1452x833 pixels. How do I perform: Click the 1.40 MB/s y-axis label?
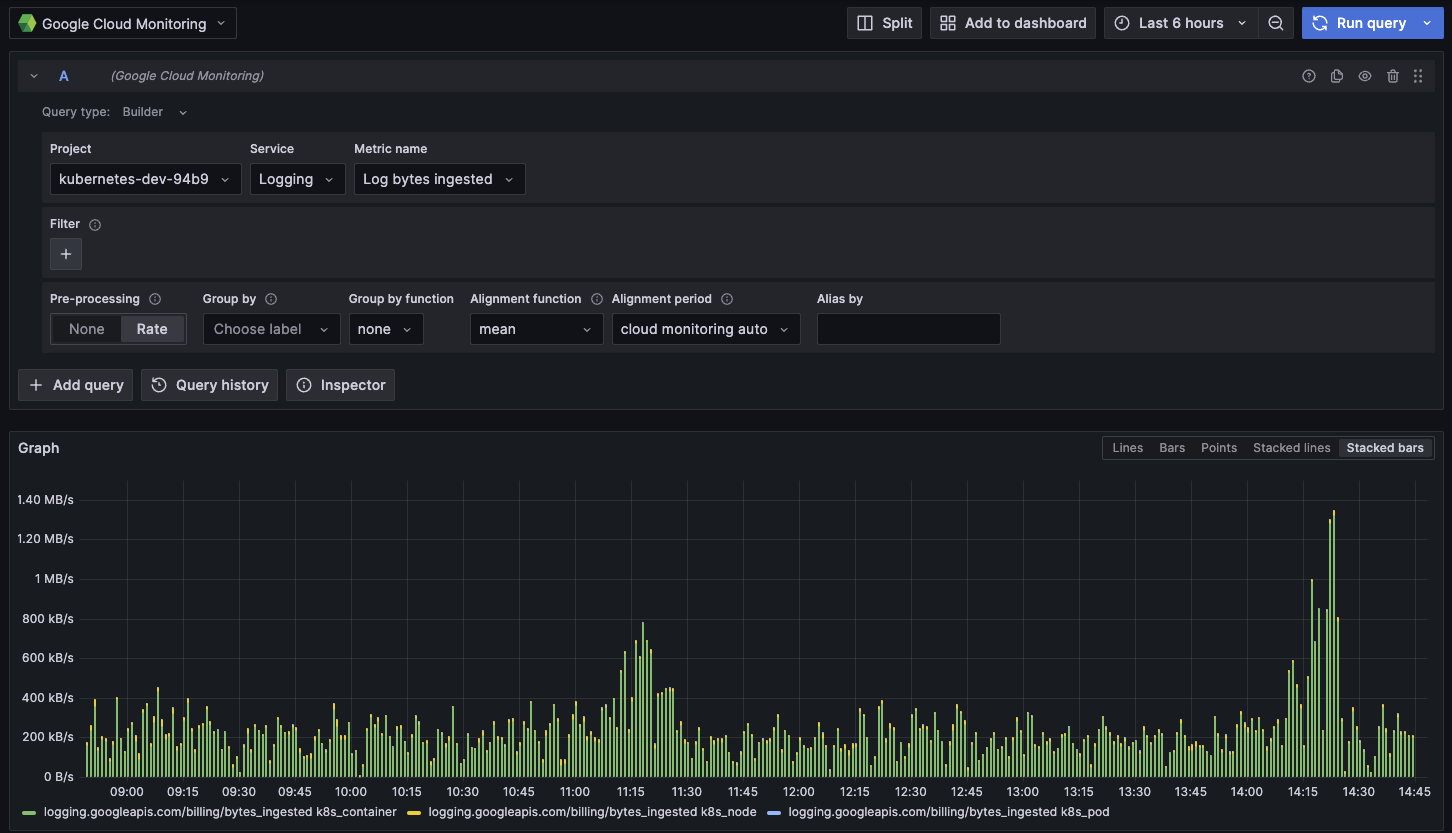coord(45,499)
